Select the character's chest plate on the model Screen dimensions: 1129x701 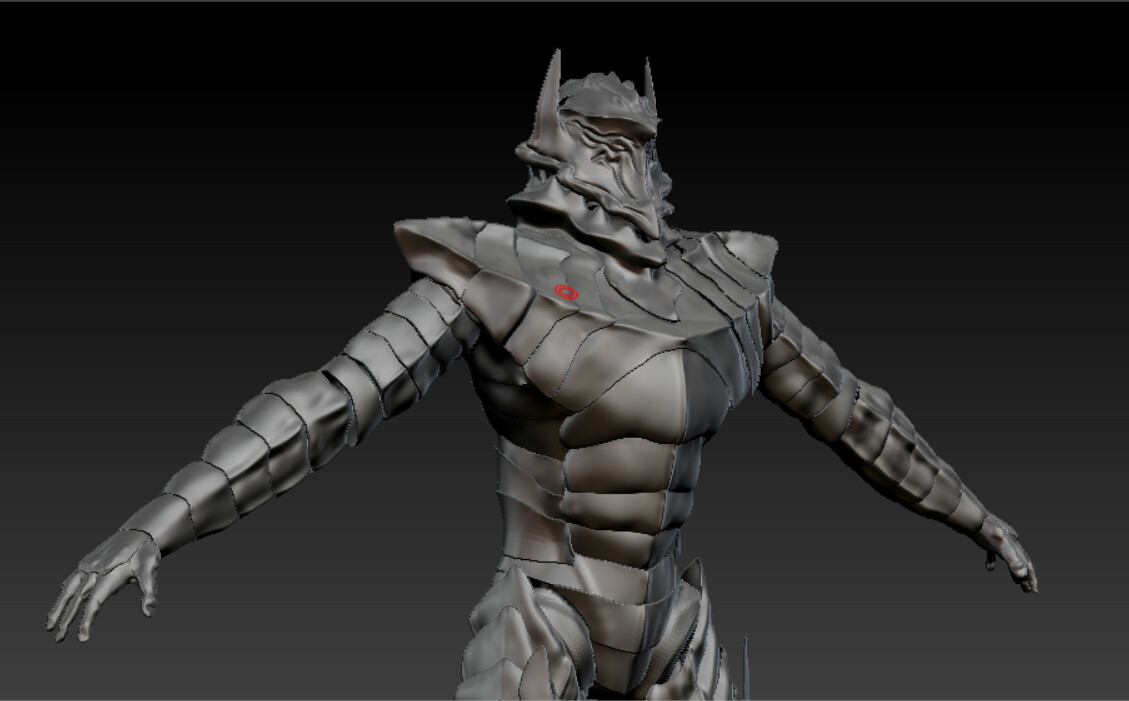pos(632,392)
